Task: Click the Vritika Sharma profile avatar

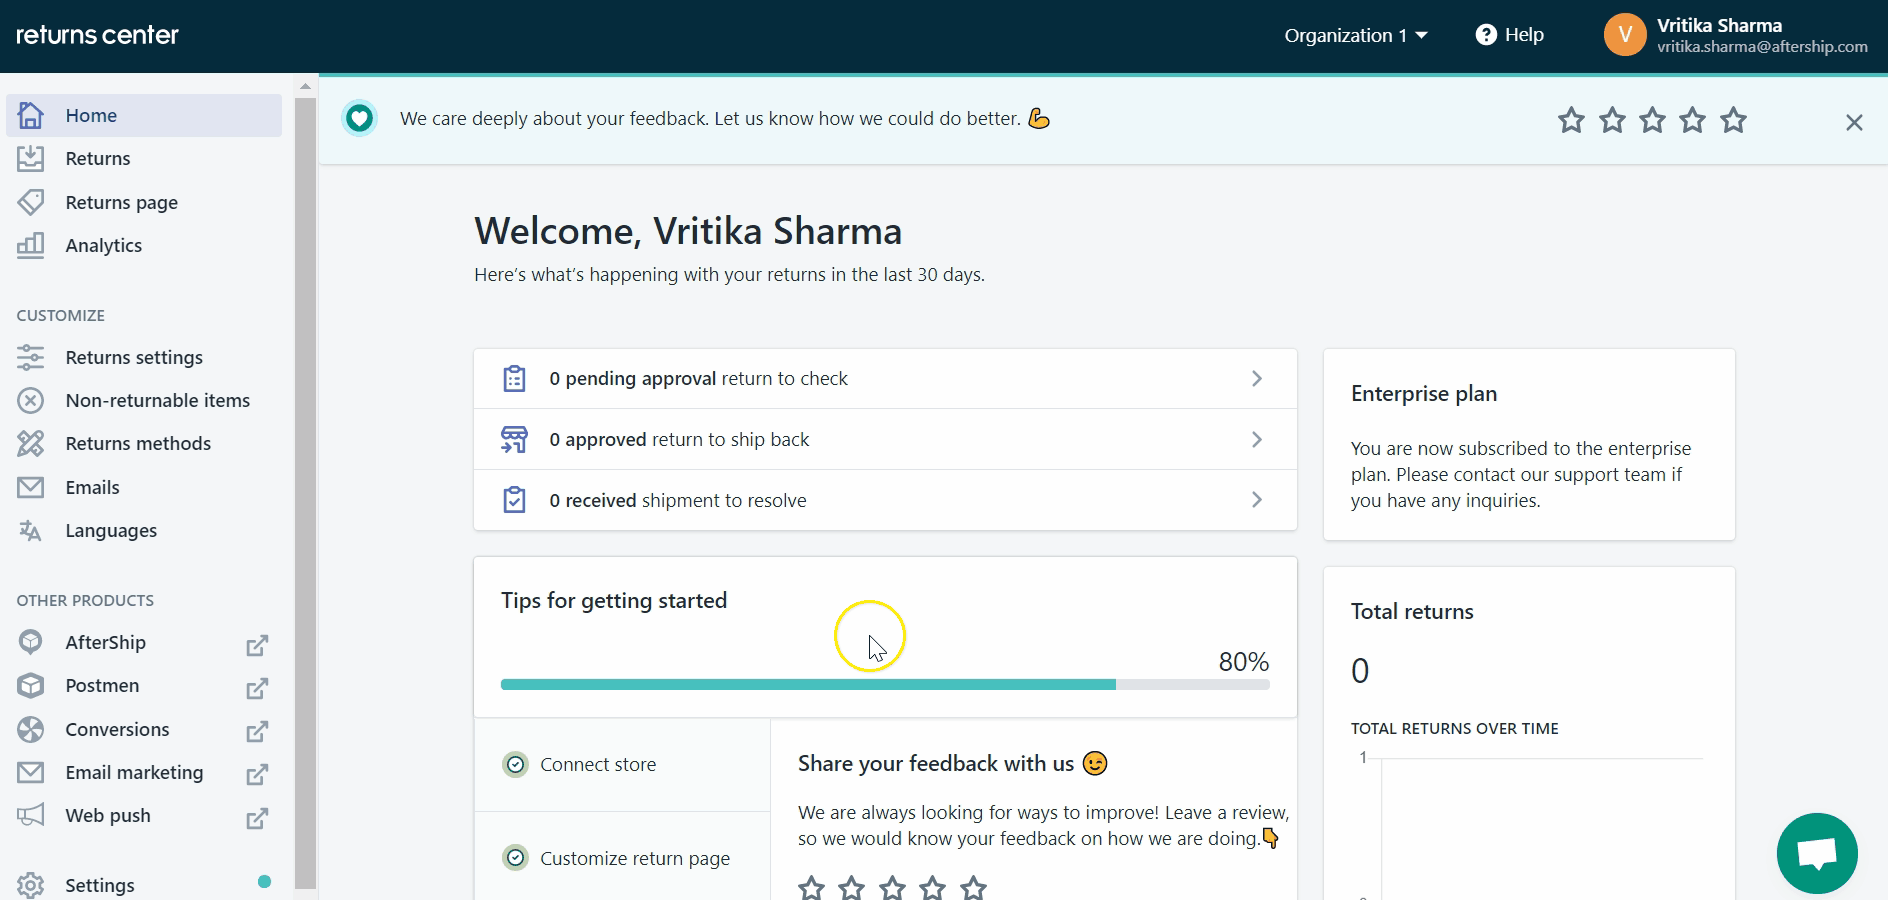Action: (1624, 35)
